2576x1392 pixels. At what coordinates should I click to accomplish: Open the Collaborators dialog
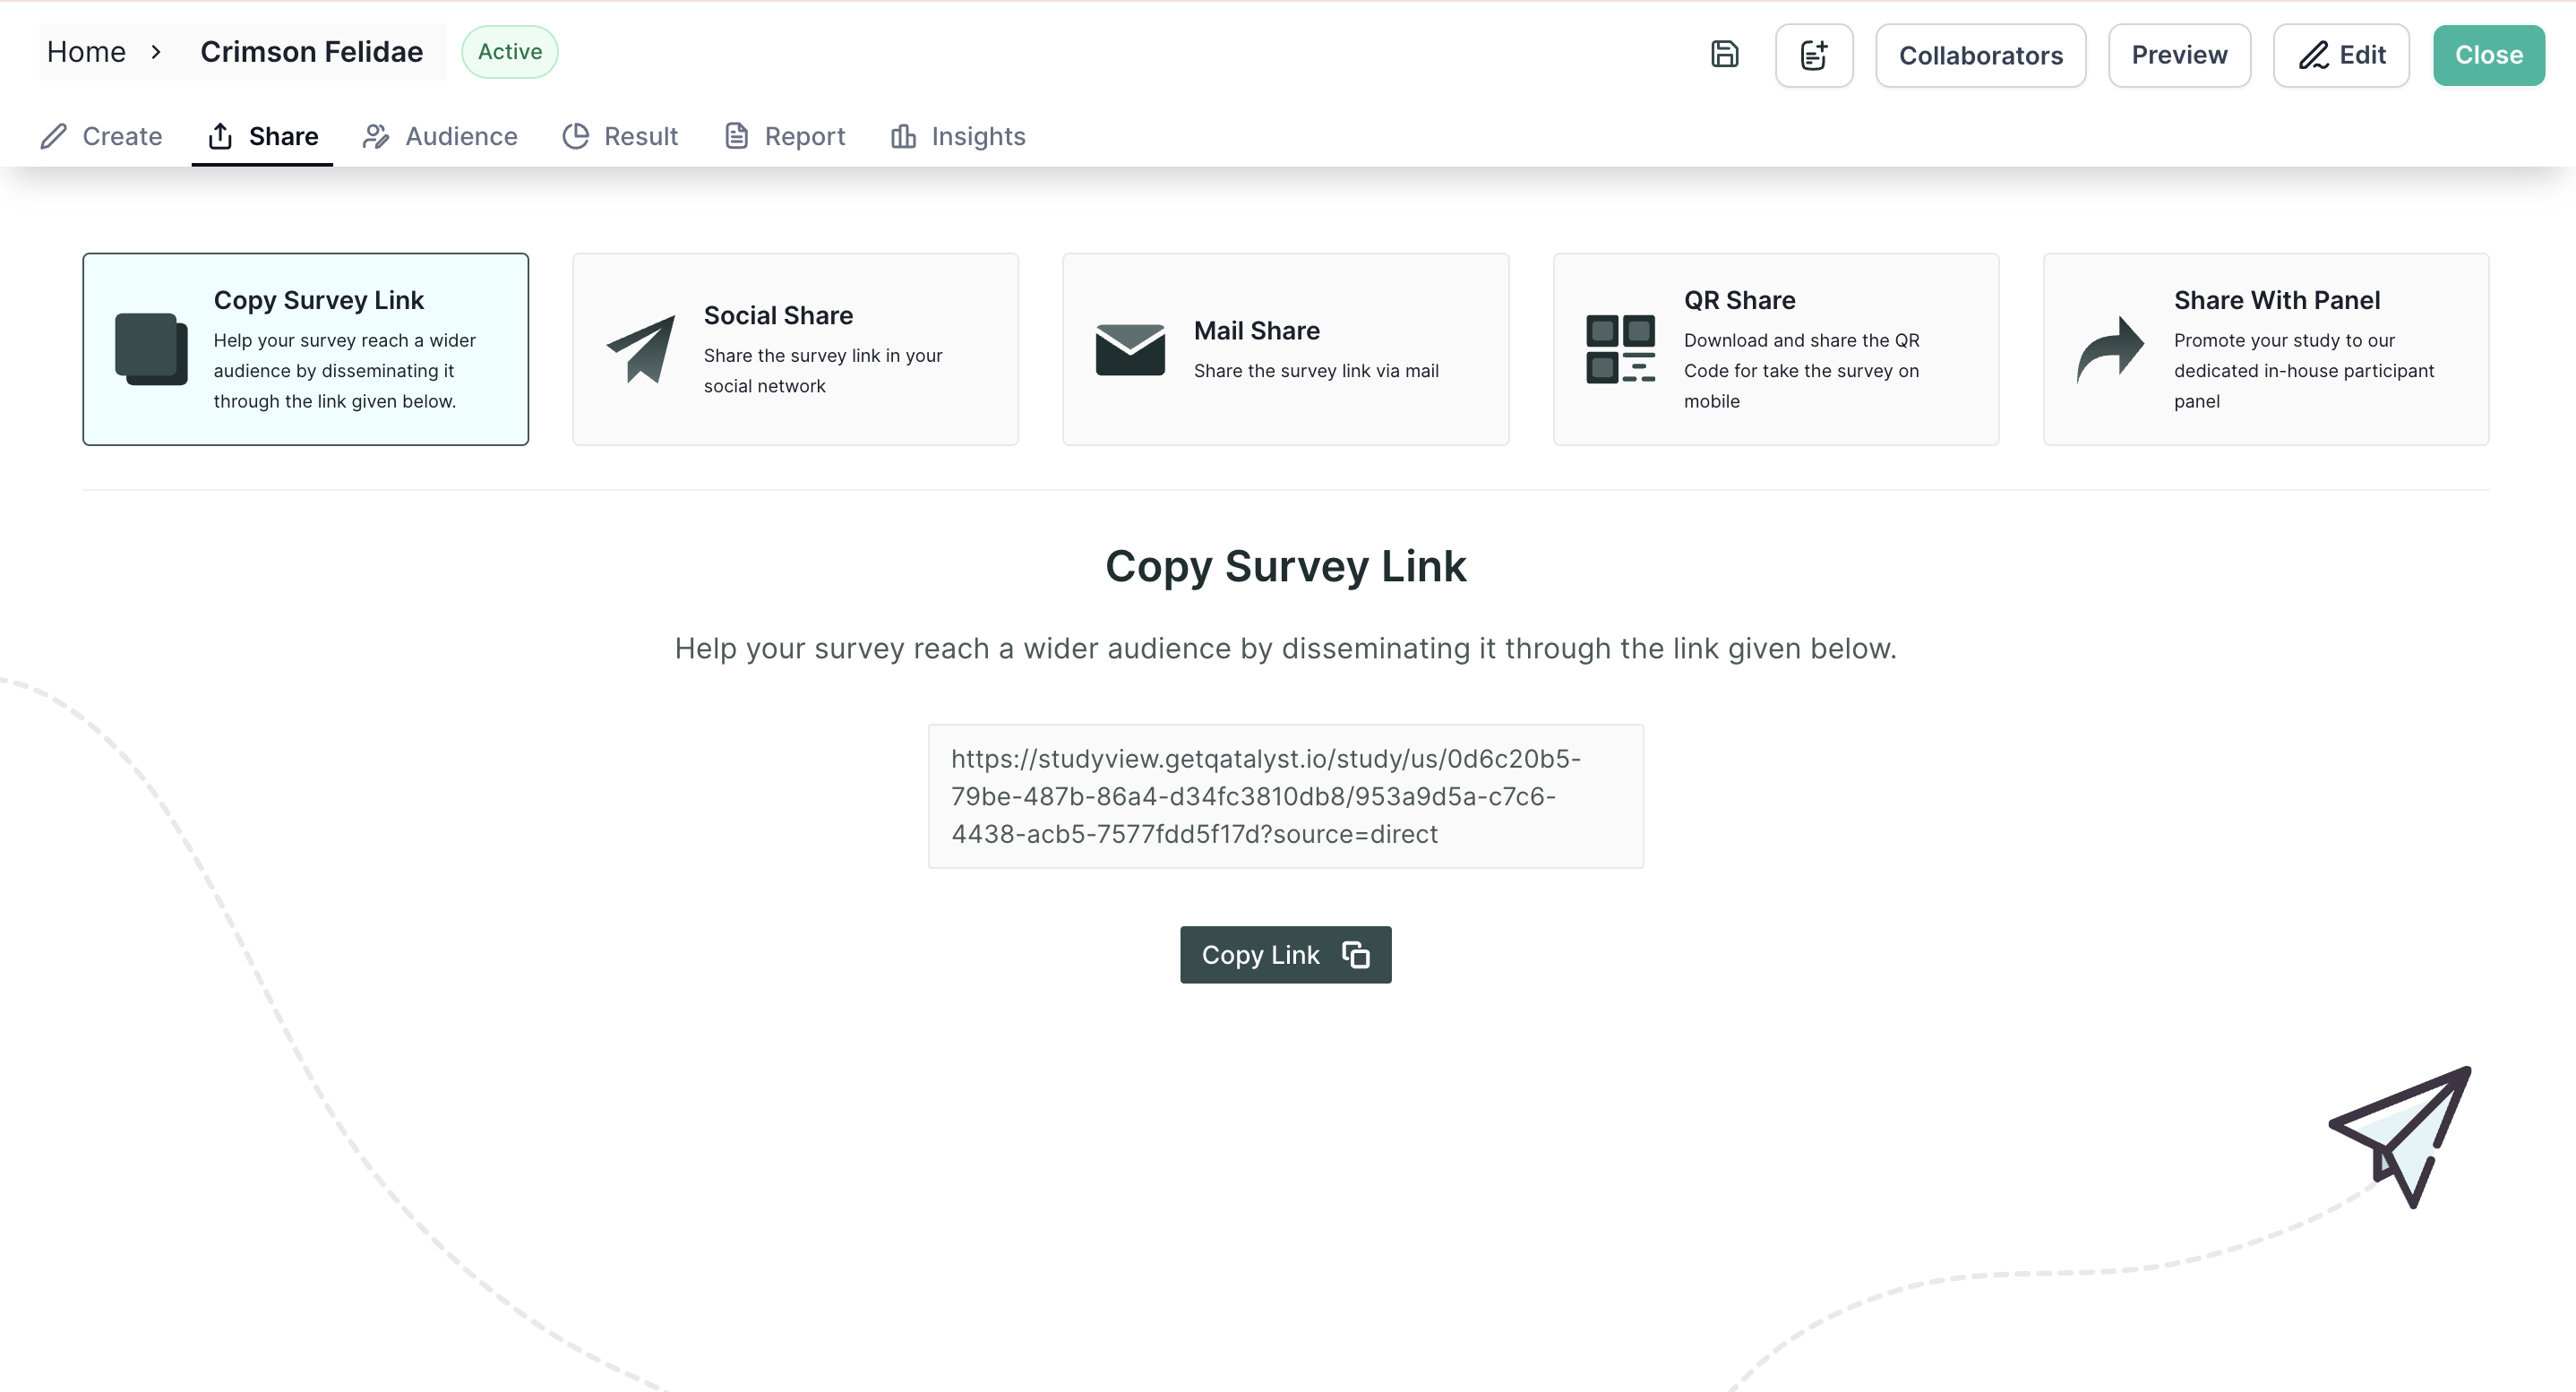coord(1980,55)
